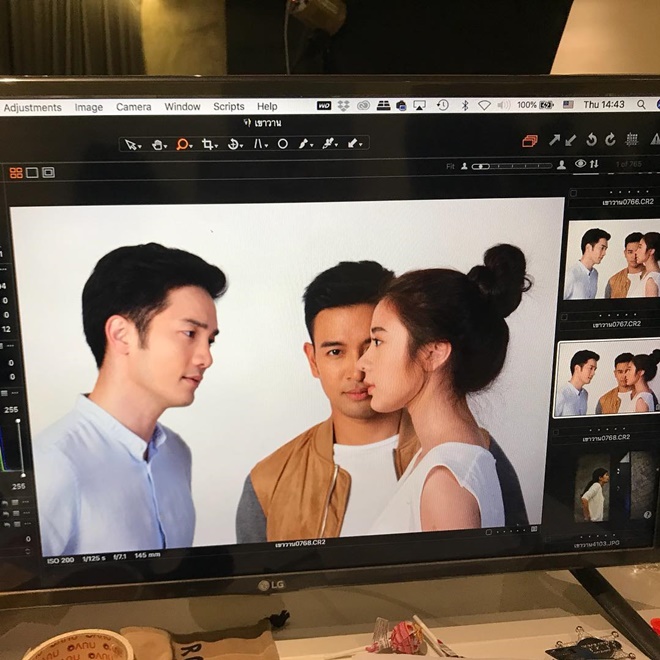This screenshot has width=660, height=660.
Task: Choose the Crop tool
Action: point(207,144)
